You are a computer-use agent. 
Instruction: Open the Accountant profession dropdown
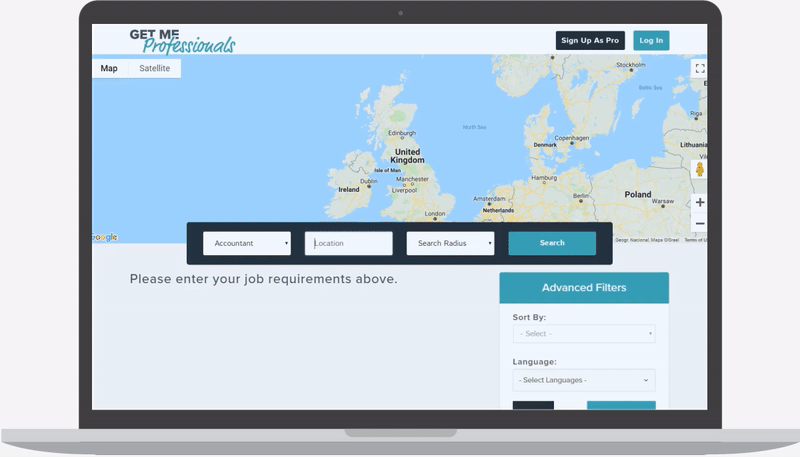(x=247, y=243)
